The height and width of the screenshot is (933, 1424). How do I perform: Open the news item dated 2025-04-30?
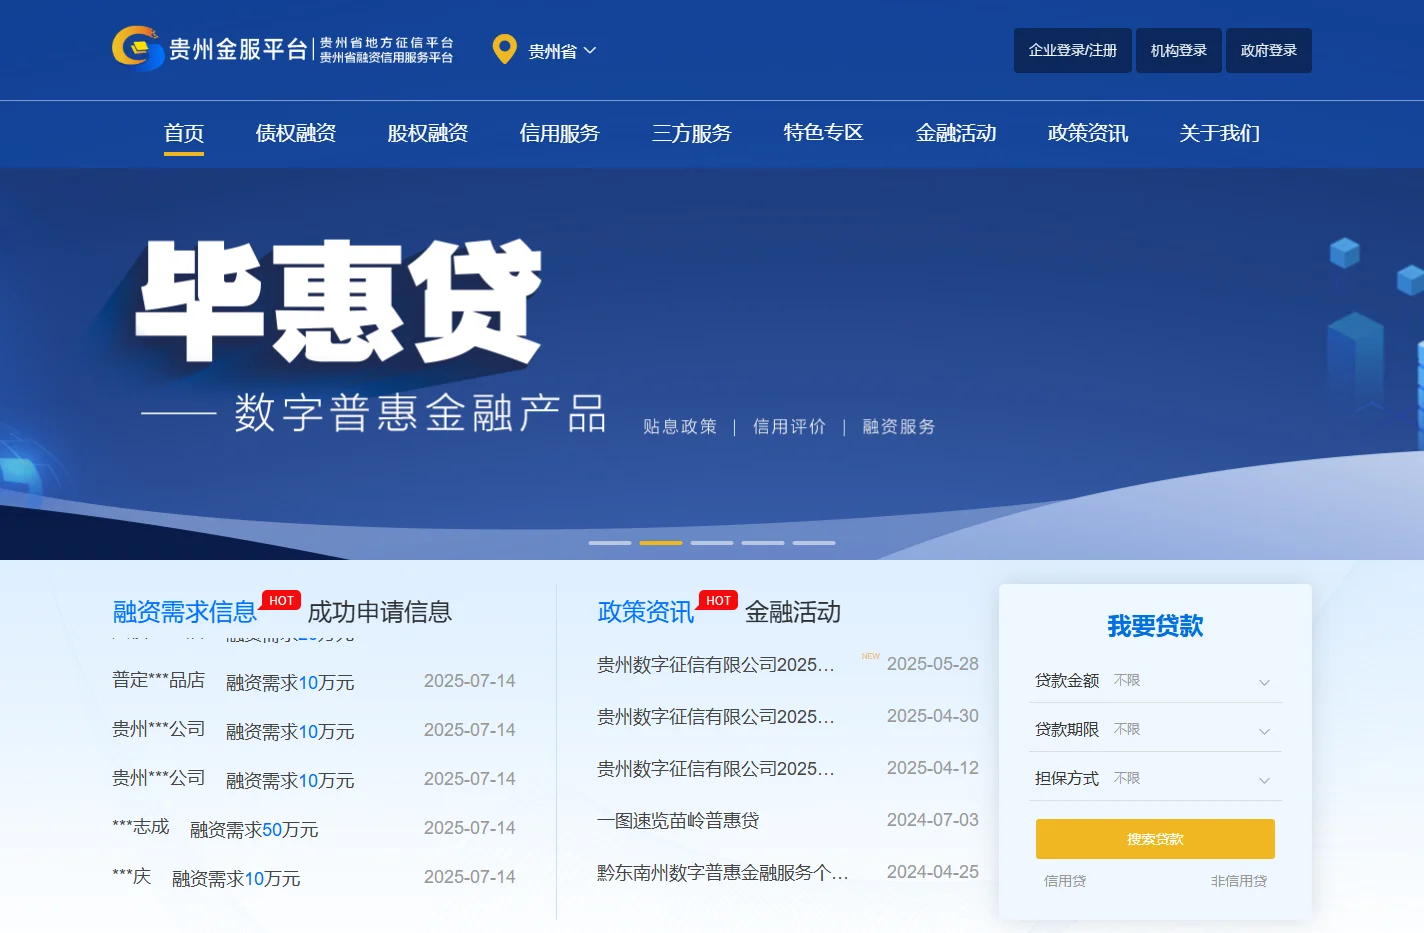point(788,716)
